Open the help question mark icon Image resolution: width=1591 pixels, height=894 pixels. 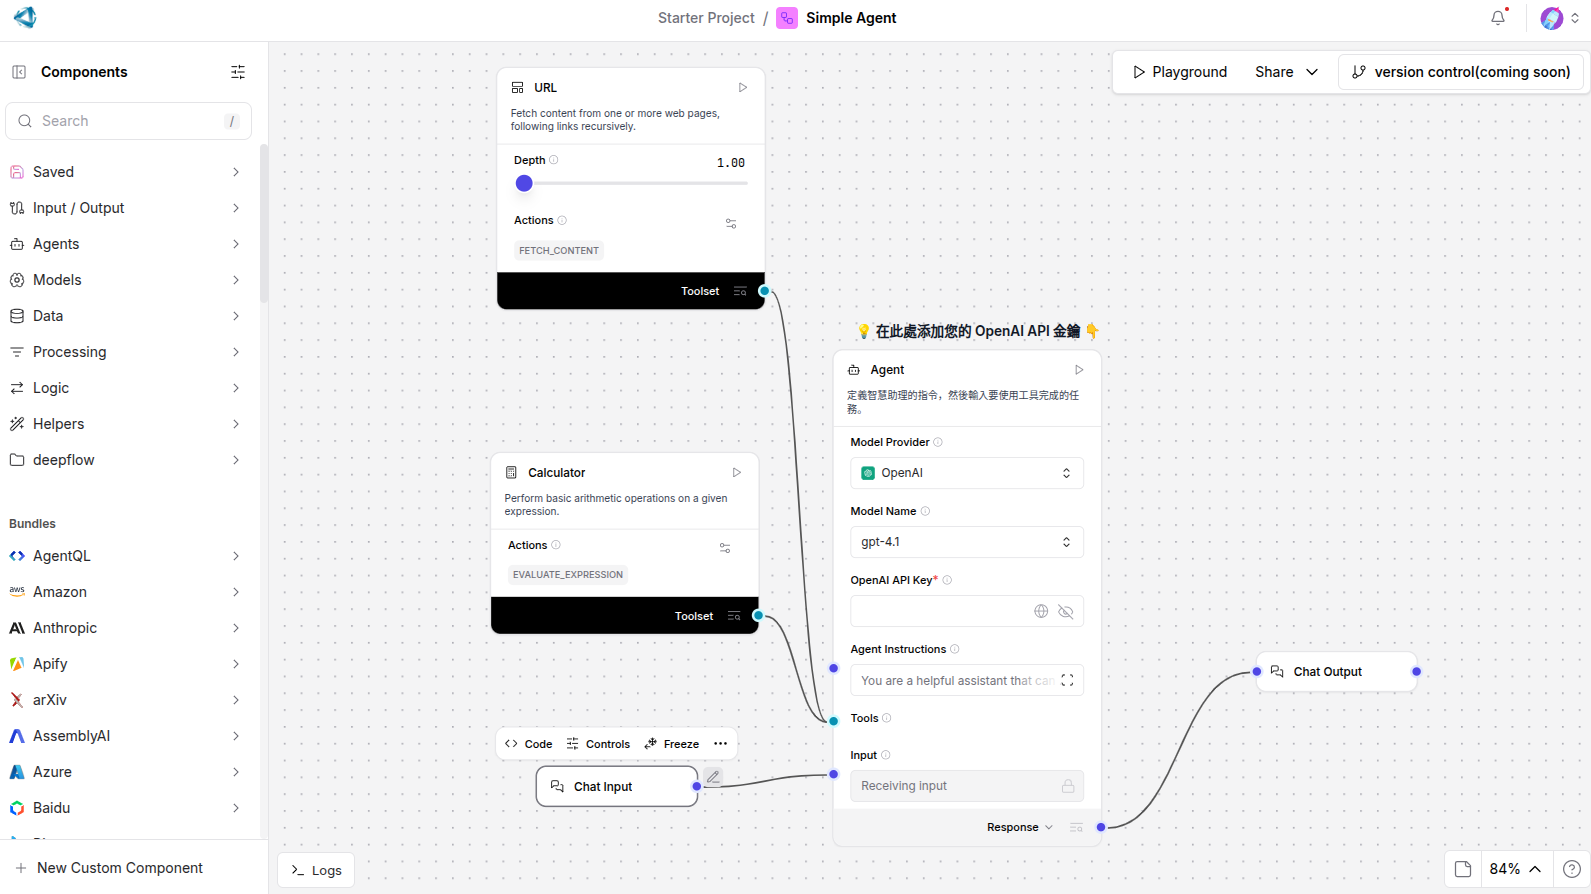[x=1571, y=869]
